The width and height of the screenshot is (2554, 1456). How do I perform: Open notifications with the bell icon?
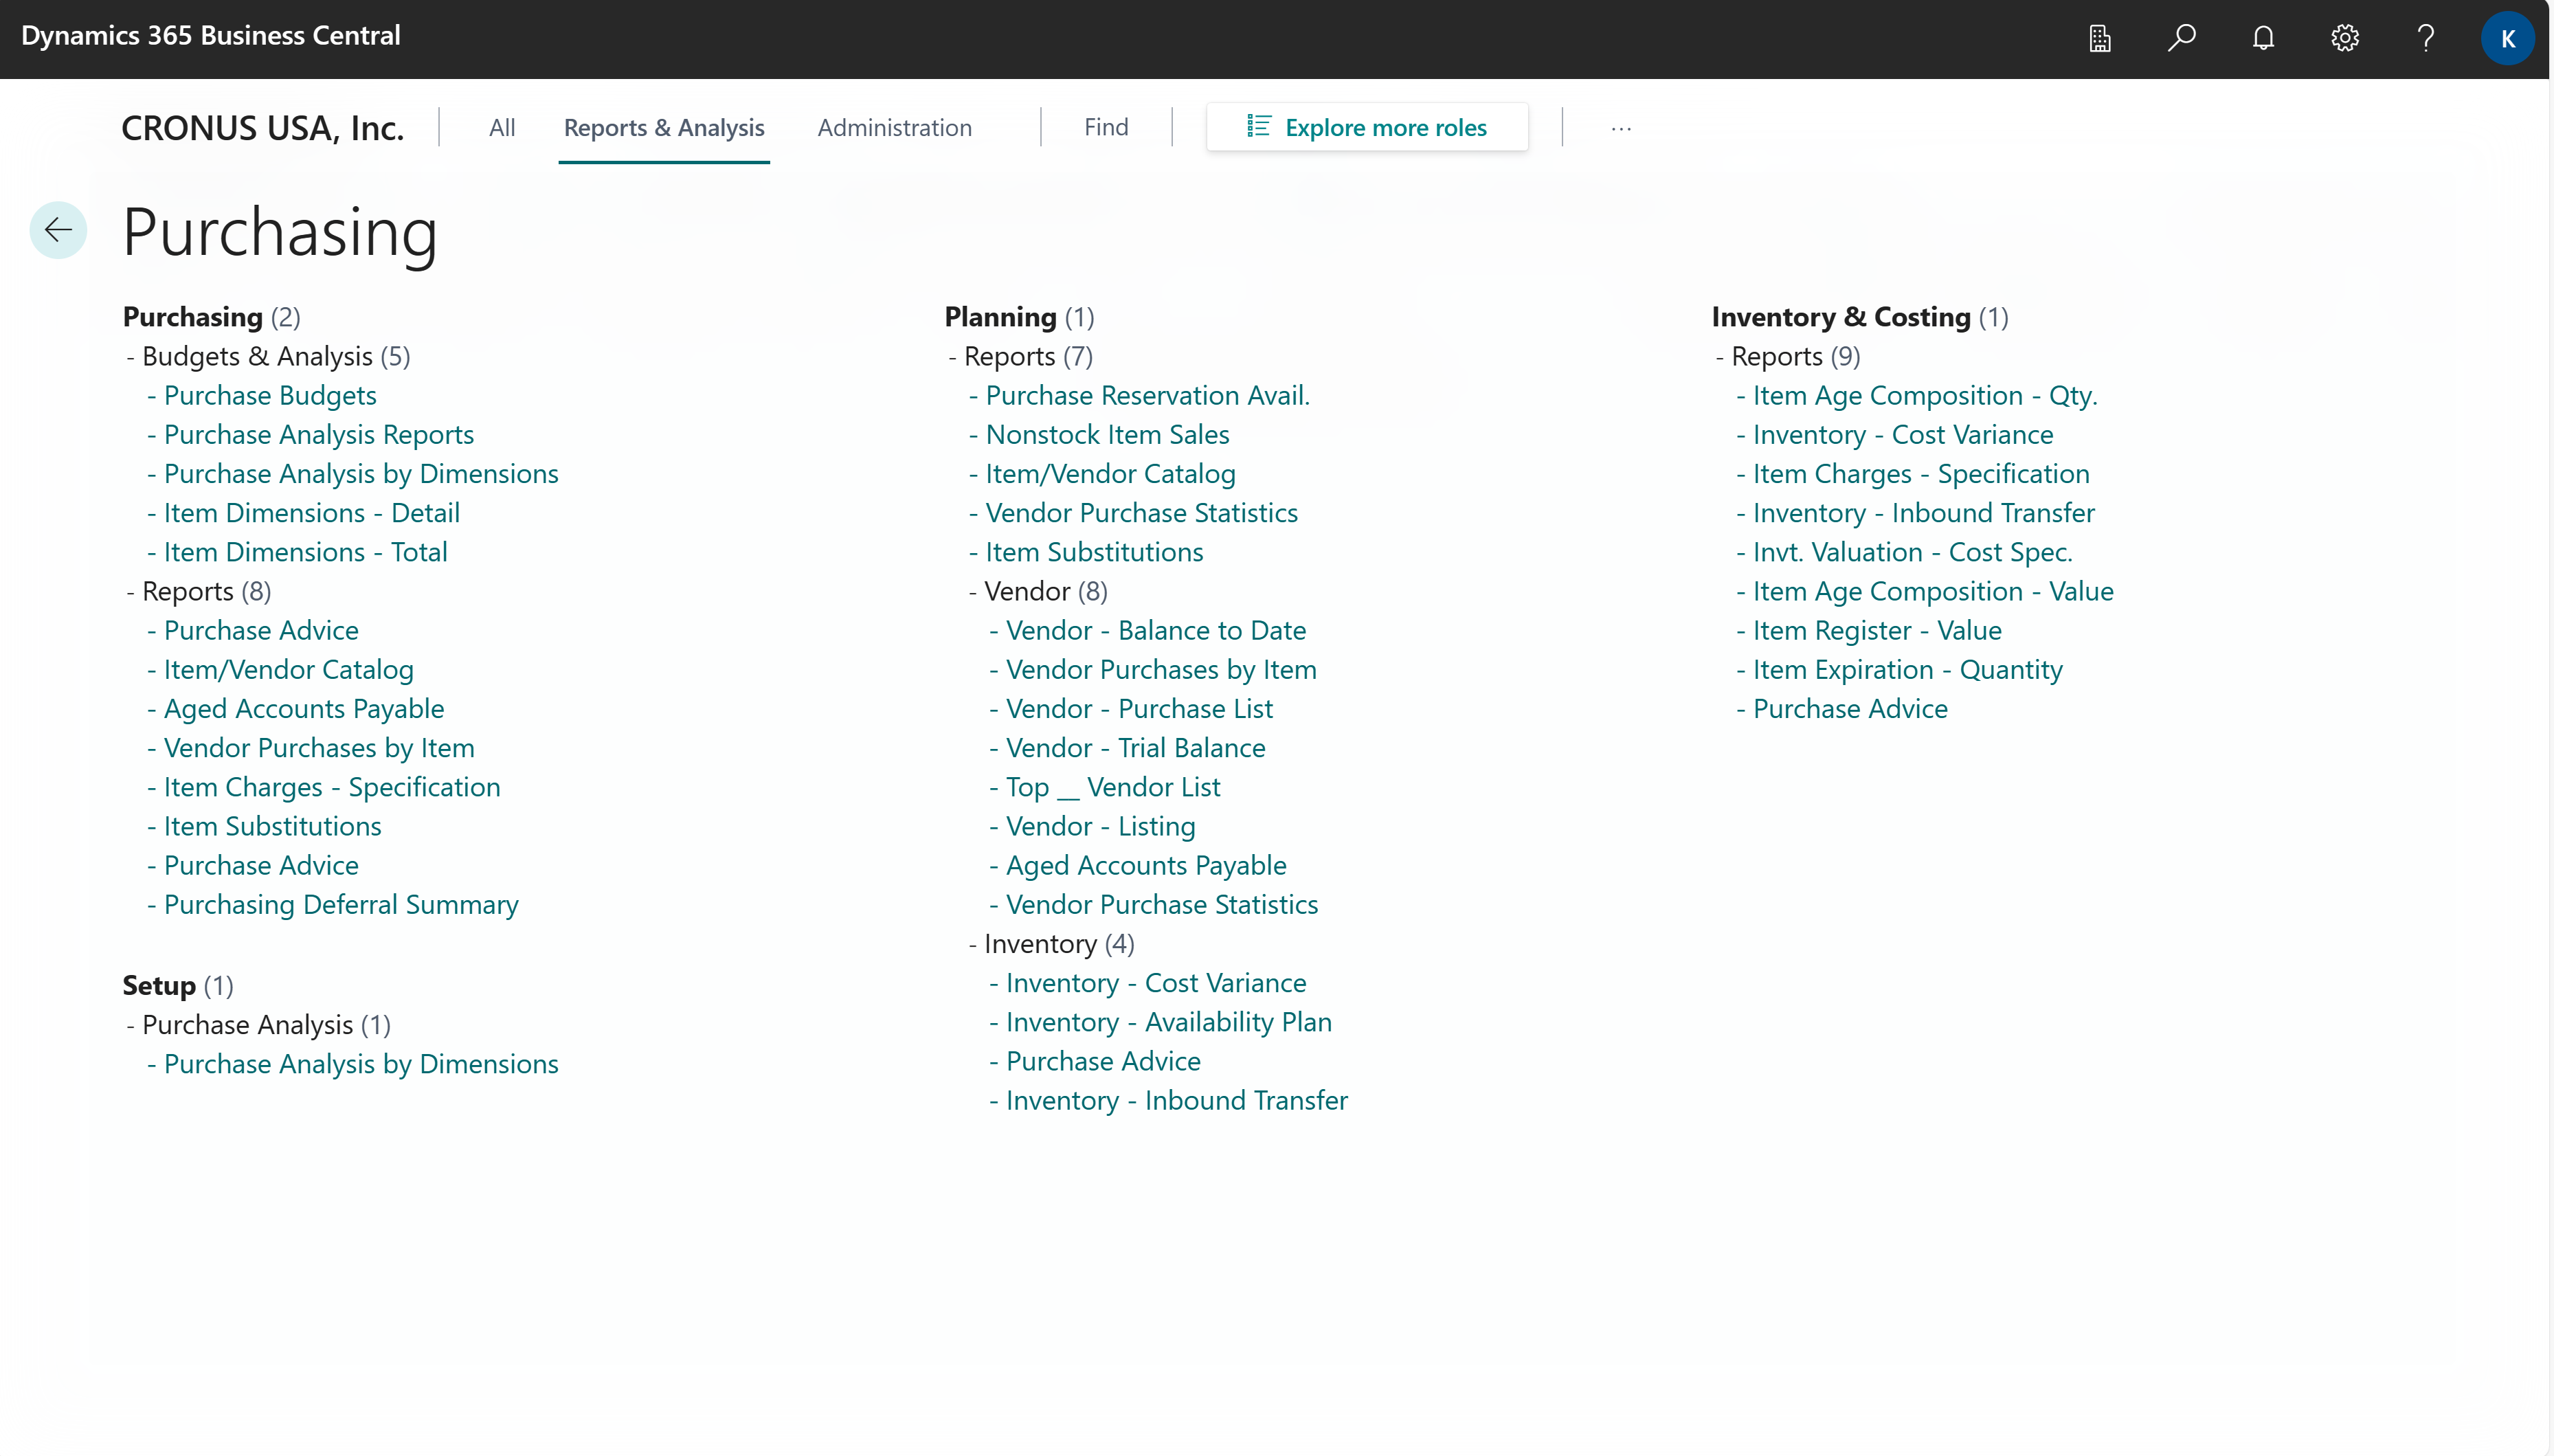[x=2263, y=38]
